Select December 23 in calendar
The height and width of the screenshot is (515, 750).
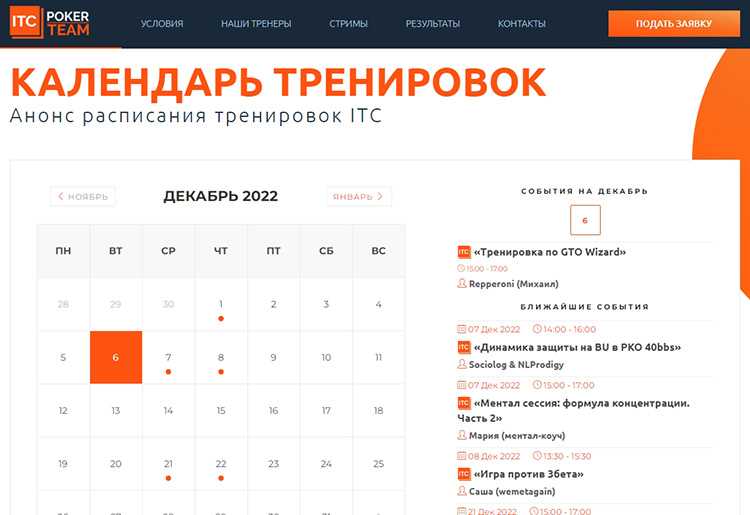click(274, 464)
